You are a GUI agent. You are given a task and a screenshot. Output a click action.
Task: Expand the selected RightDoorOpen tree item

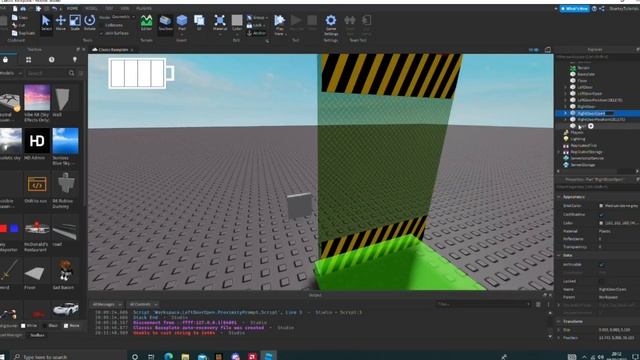(565, 113)
